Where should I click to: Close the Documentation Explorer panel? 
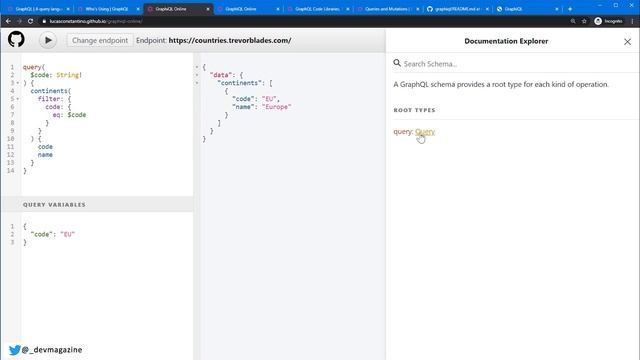pyautogui.click(x=627, y=42)
